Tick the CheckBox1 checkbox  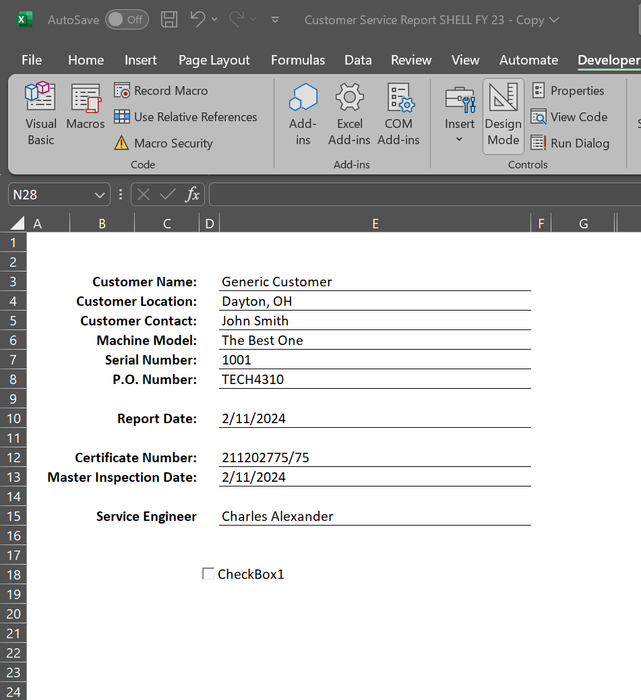tap(208, 574)
